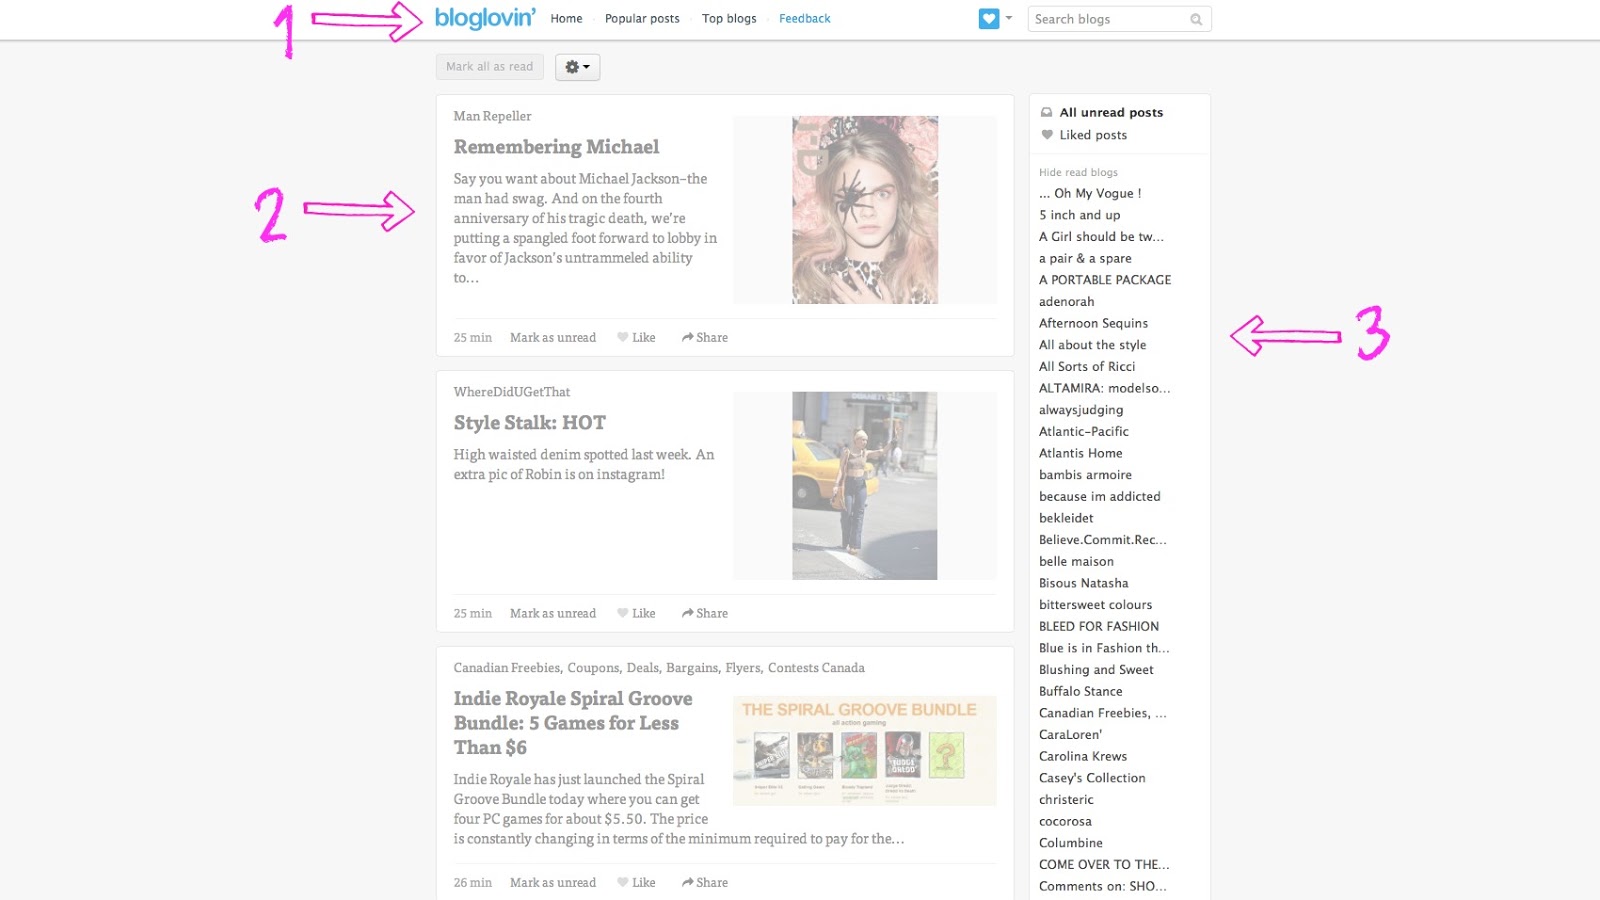Open the gear settings dropdown

pos(577,67)
